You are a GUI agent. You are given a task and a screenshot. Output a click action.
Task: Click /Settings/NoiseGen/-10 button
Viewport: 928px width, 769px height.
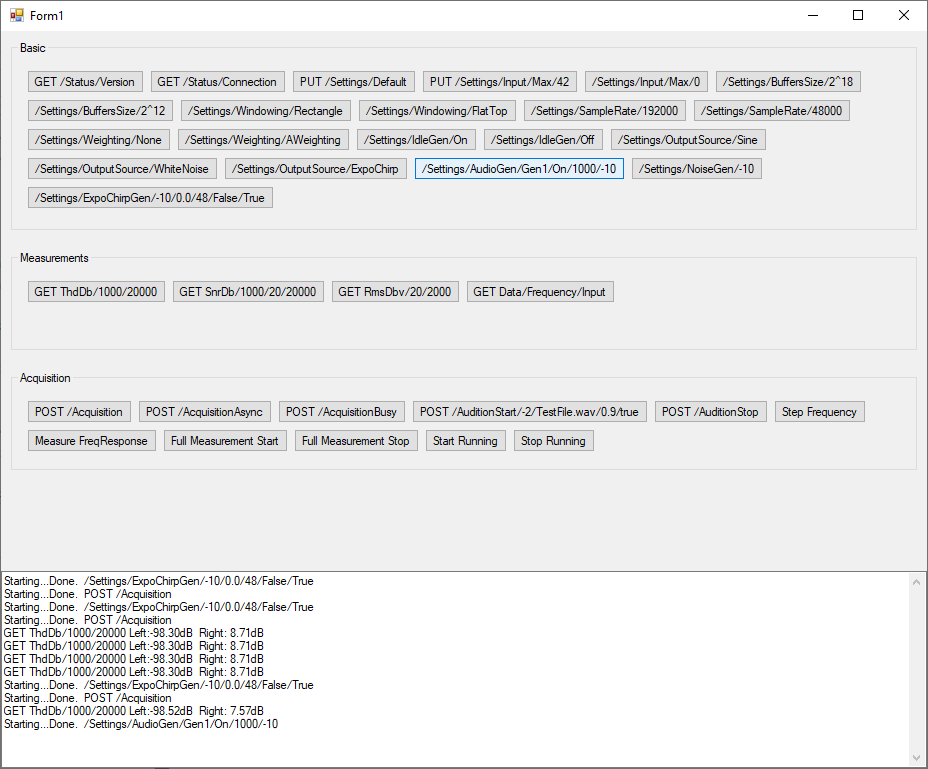point(697,169)
